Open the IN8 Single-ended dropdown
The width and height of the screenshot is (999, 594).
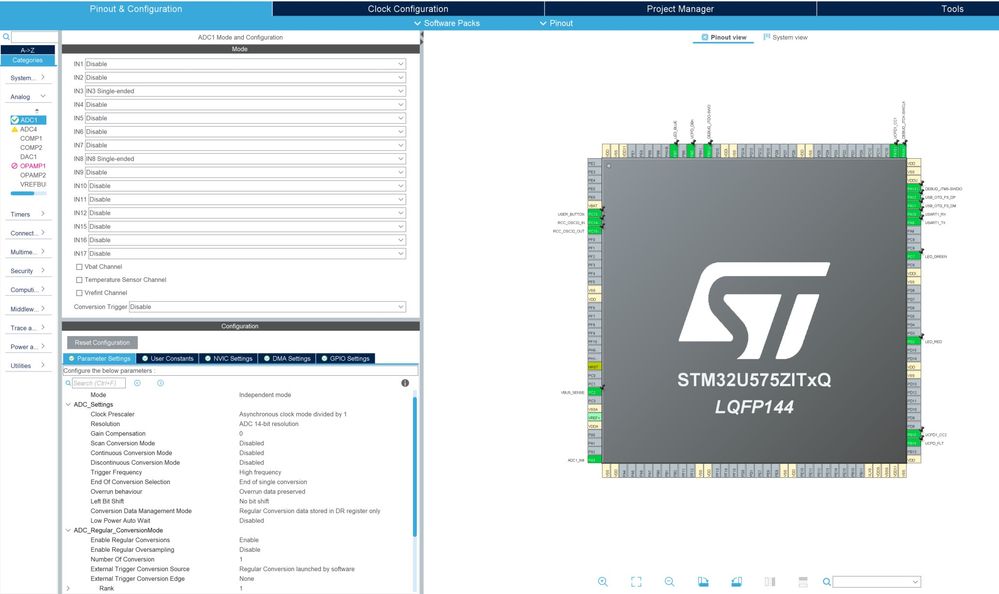tap(245, 159)
